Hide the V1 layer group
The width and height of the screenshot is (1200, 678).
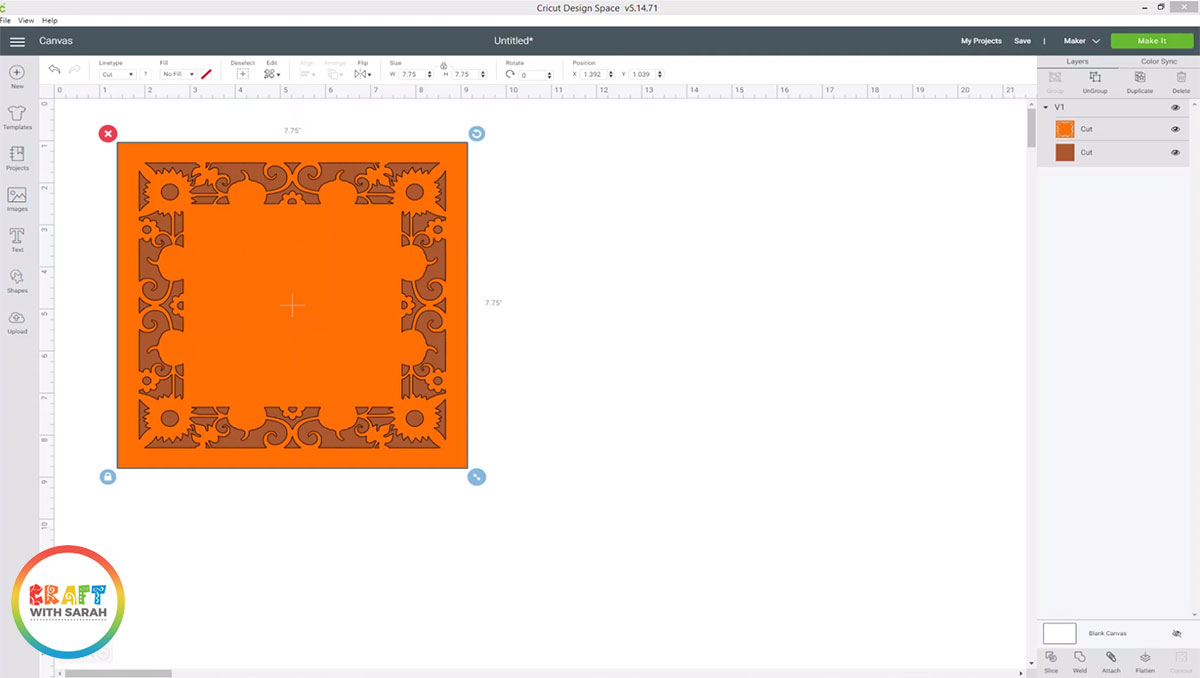1176,106
